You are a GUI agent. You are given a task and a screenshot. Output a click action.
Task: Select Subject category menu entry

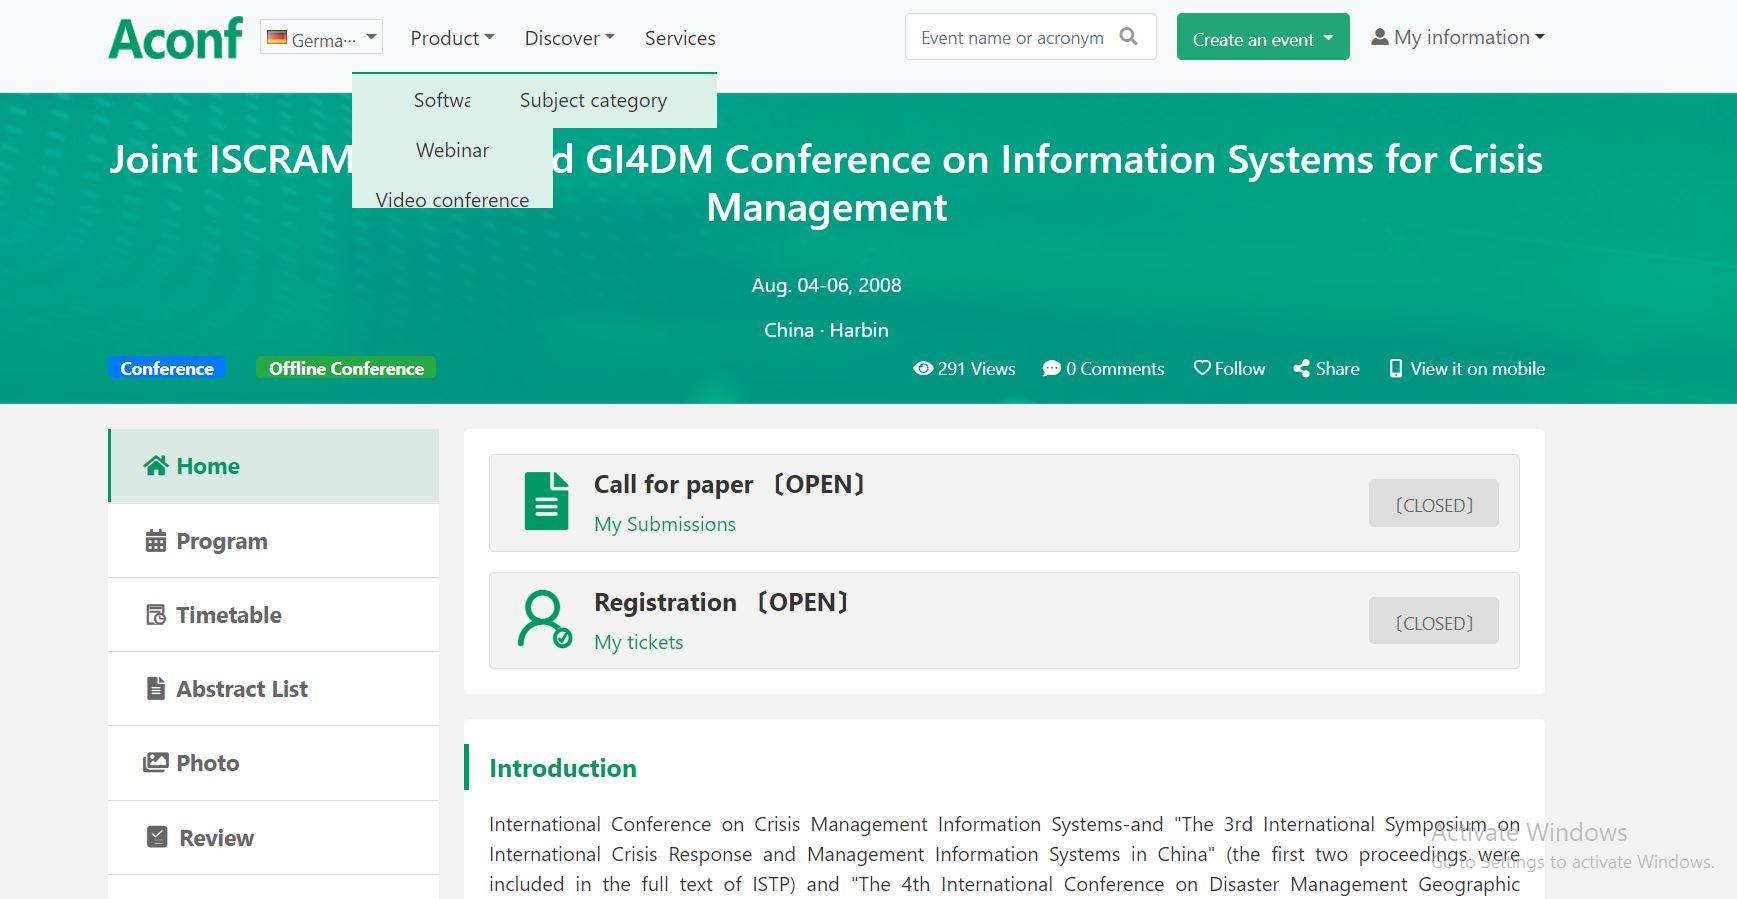pos(593,100)
